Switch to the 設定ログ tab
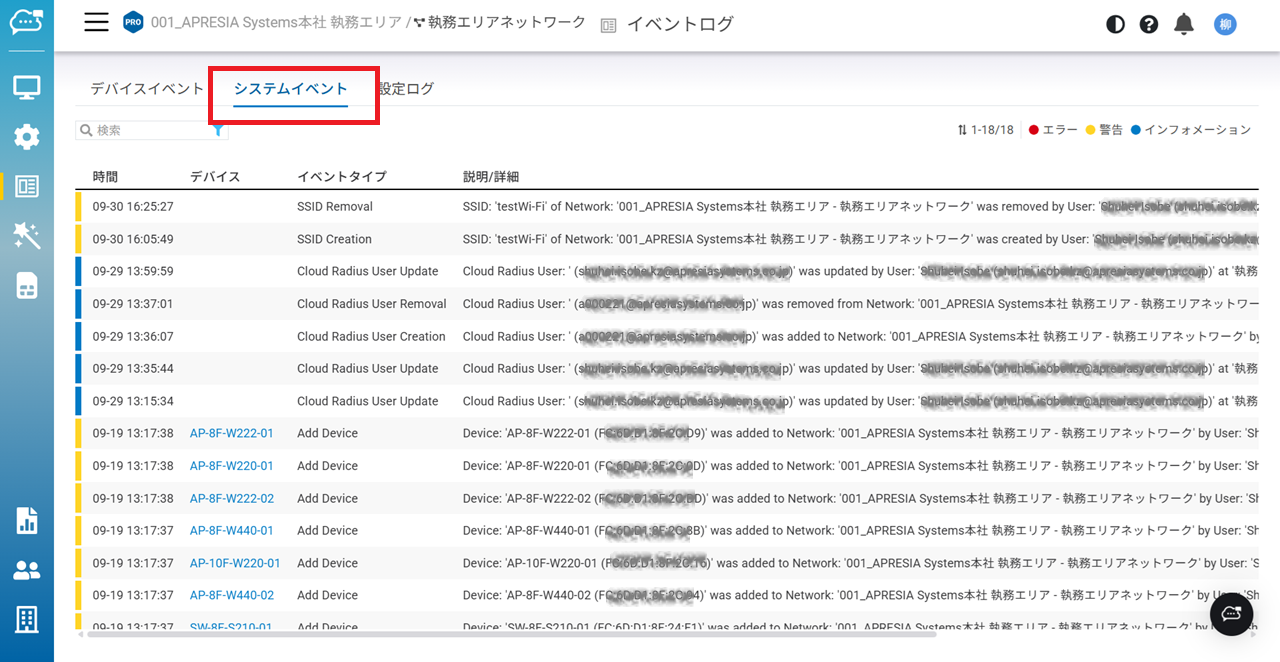This screenshot has width=1280, height=662. (407, 89)
